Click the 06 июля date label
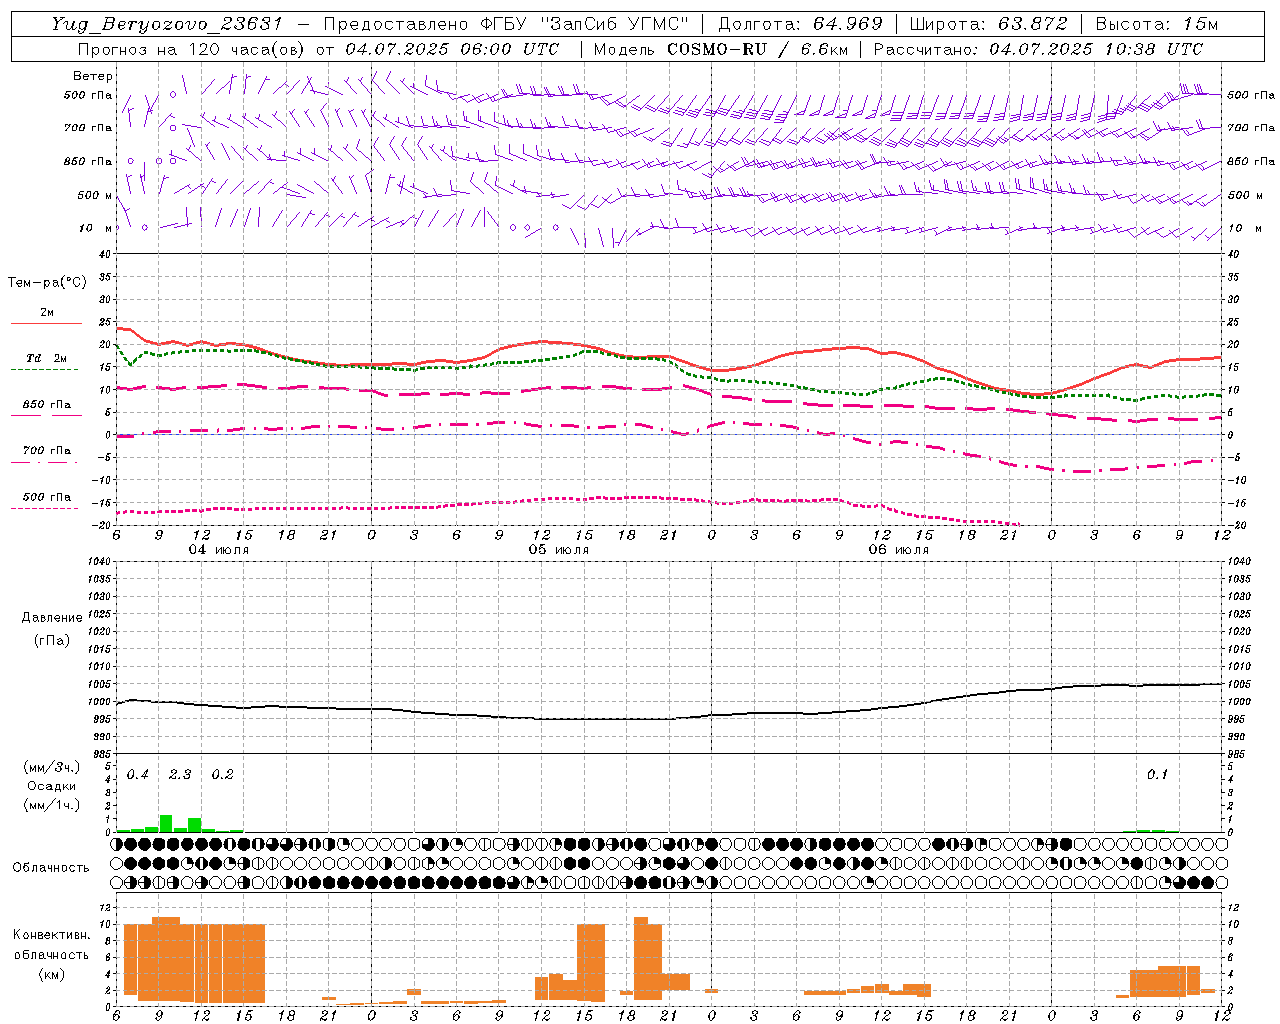 pyautogui.click(x=898, y=550)
